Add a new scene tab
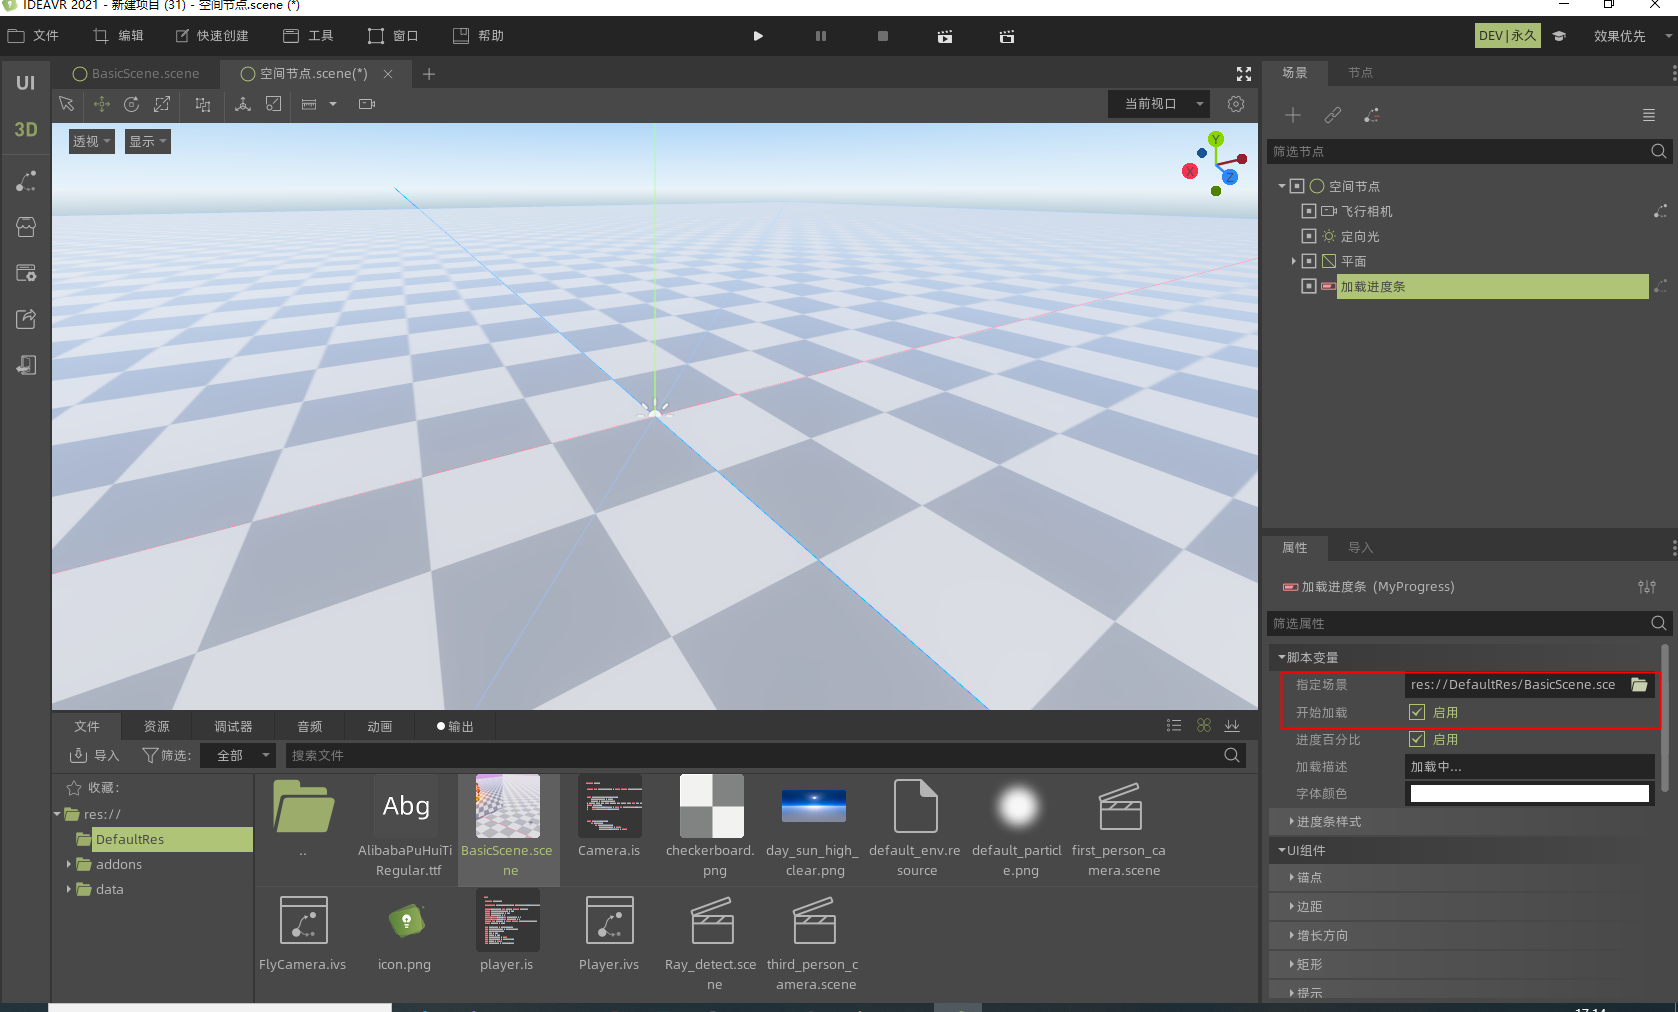The width and height of the screenshot is (1678, 1012). click(429, 74)
